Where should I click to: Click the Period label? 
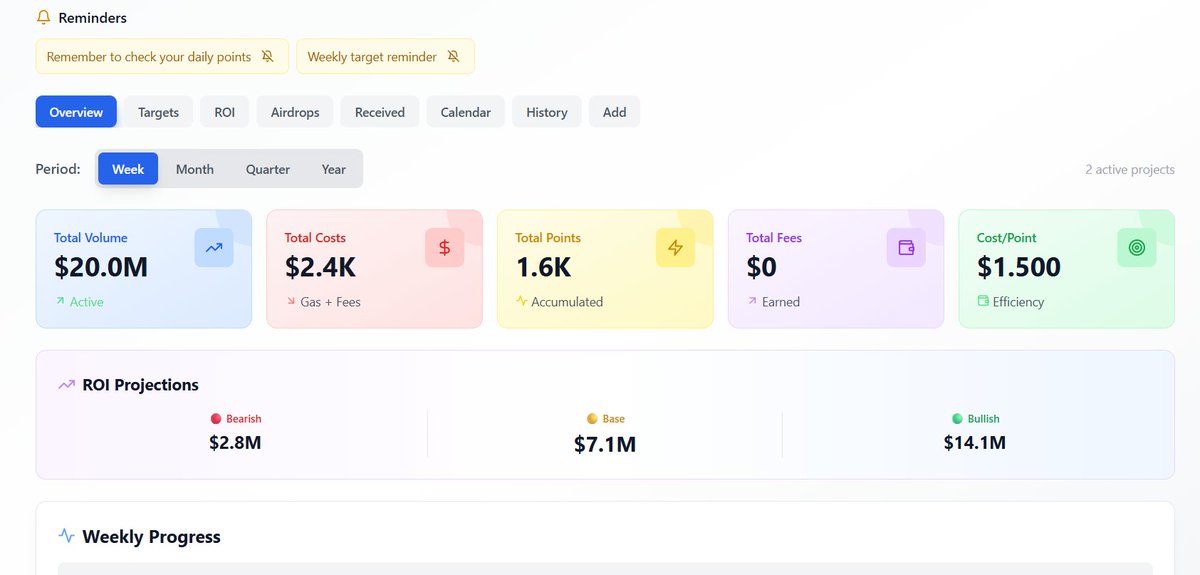58,169
